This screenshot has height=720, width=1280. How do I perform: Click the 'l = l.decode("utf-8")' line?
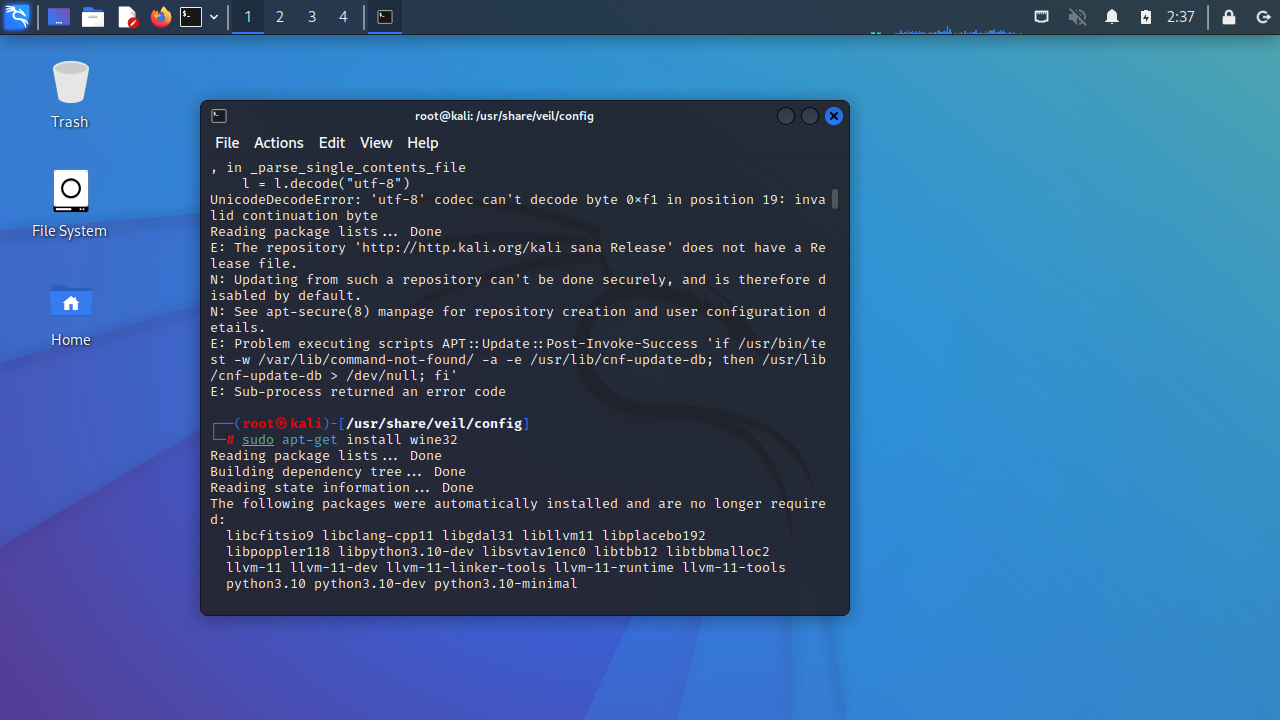click(326, 183)
